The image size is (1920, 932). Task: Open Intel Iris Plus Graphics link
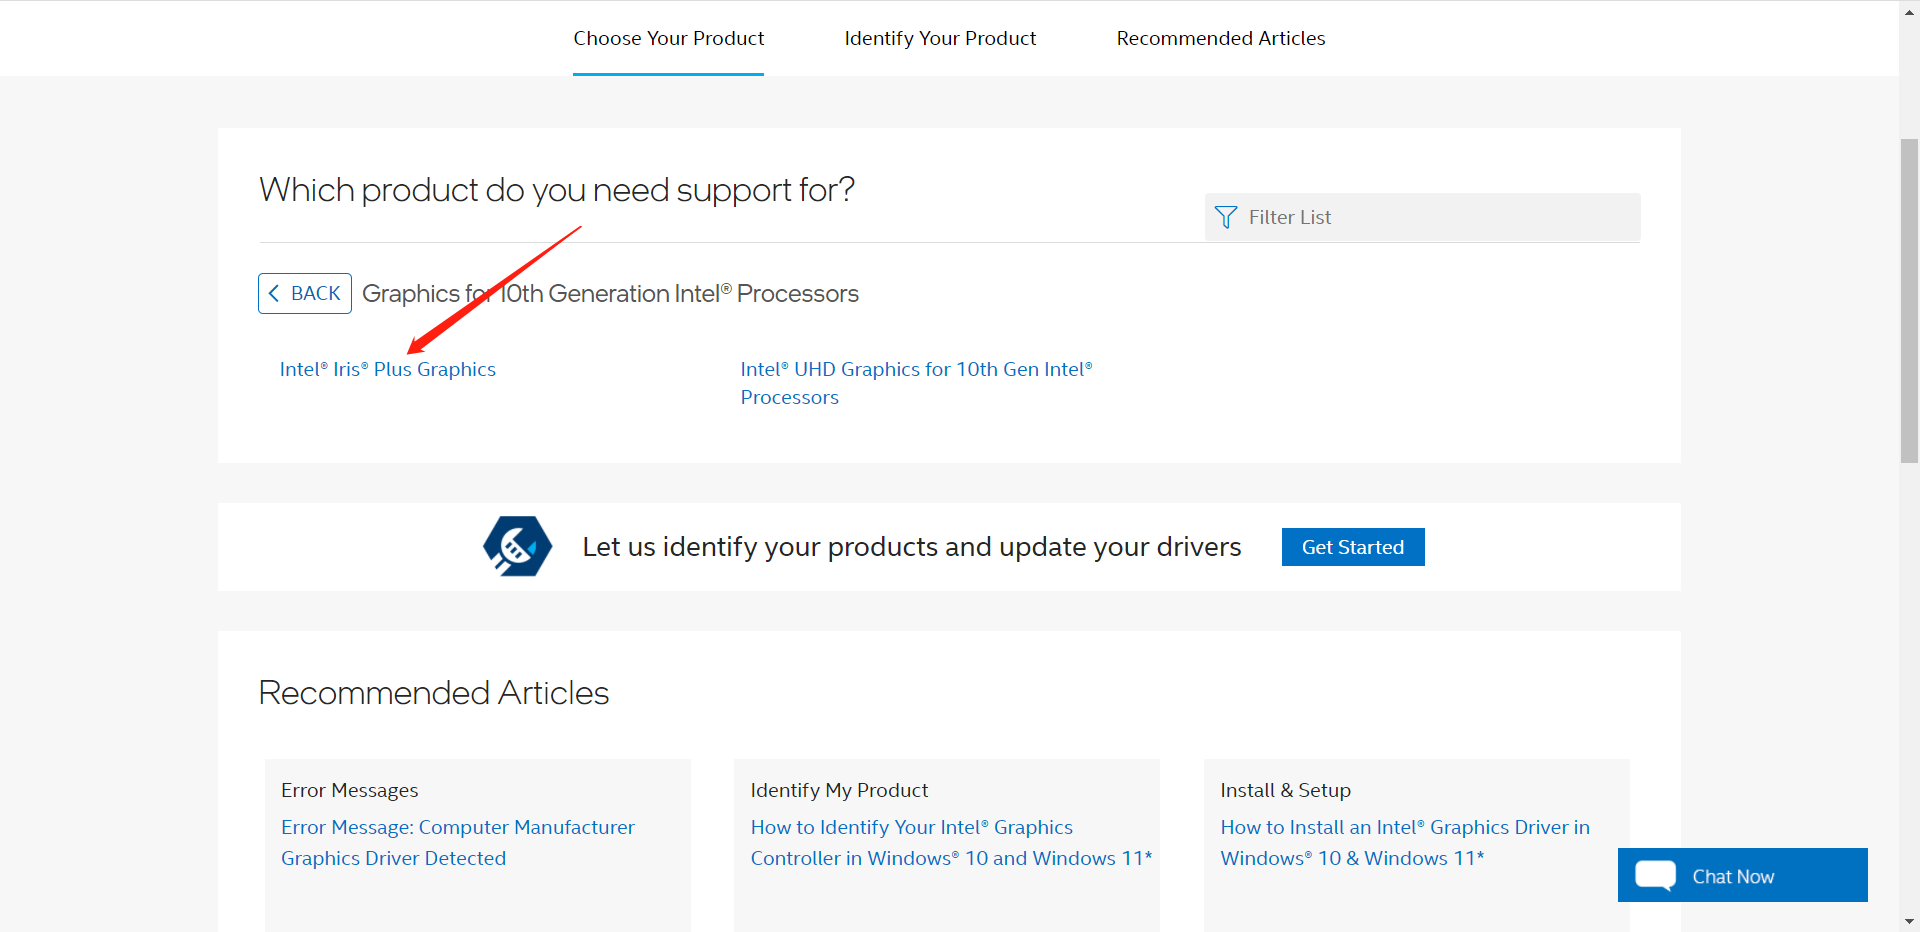(388, 369)
